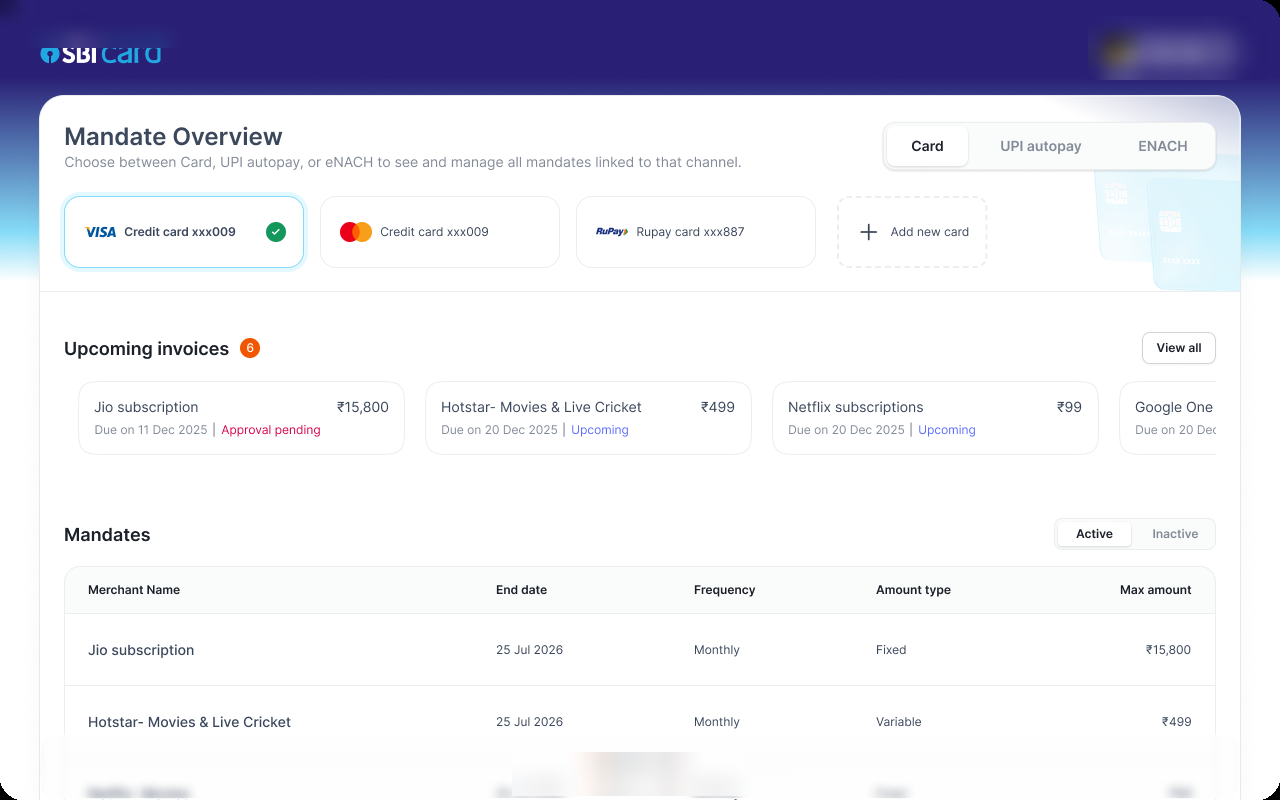Click the Max amount column header

coord(1156,590)
